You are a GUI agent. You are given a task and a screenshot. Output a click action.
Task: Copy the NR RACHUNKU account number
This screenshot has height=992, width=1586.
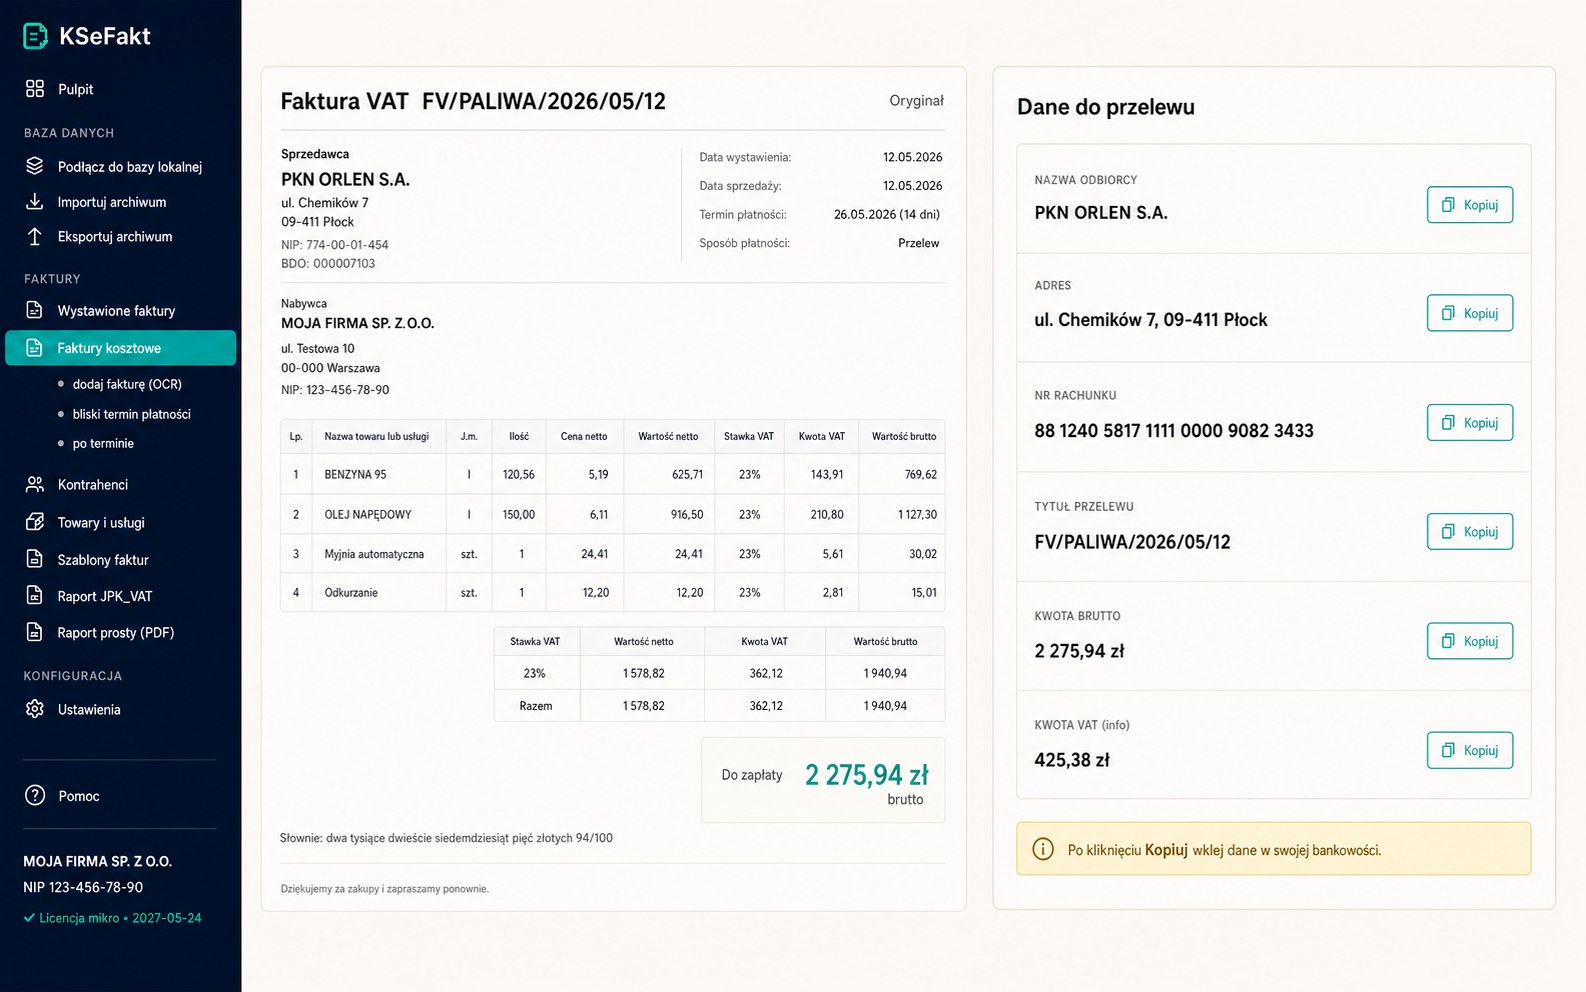(x=1469, y=422)
